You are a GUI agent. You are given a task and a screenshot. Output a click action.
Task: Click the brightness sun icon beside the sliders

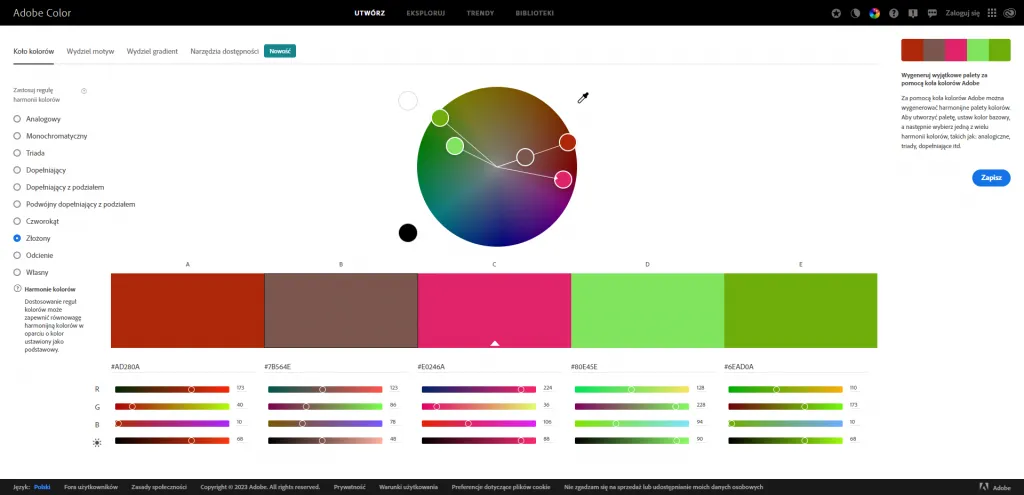coord(97,443)
